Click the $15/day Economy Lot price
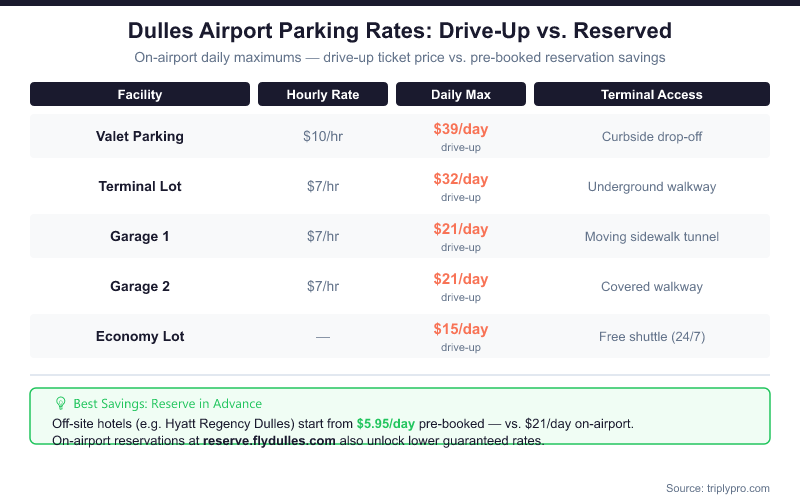The width and height of the screenshot is (800, 500). click(x=461, y=329)
